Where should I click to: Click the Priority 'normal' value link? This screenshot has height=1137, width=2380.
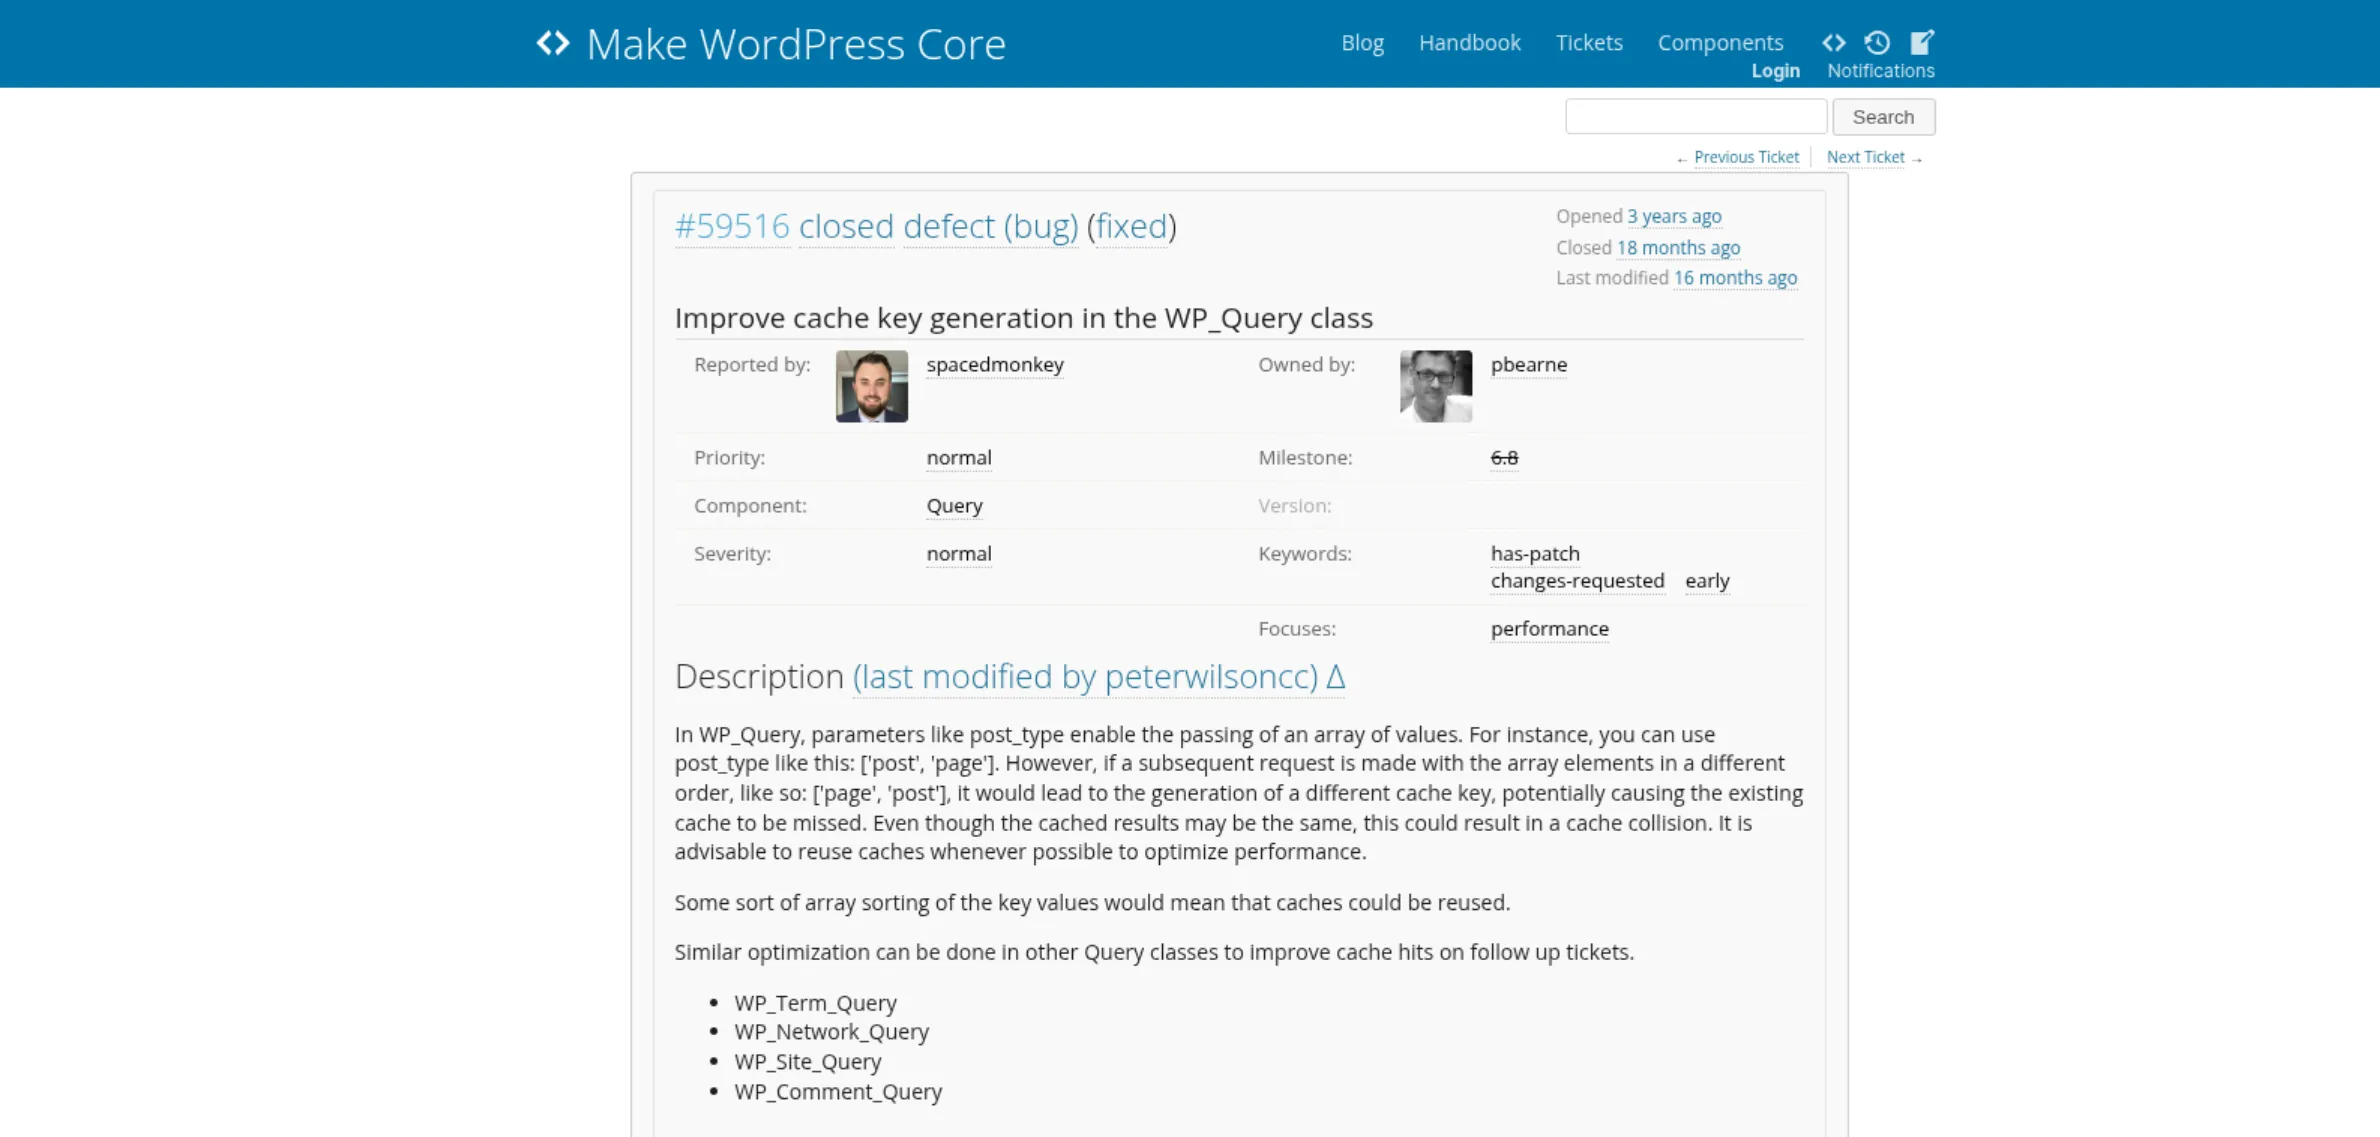pos(959,458)
